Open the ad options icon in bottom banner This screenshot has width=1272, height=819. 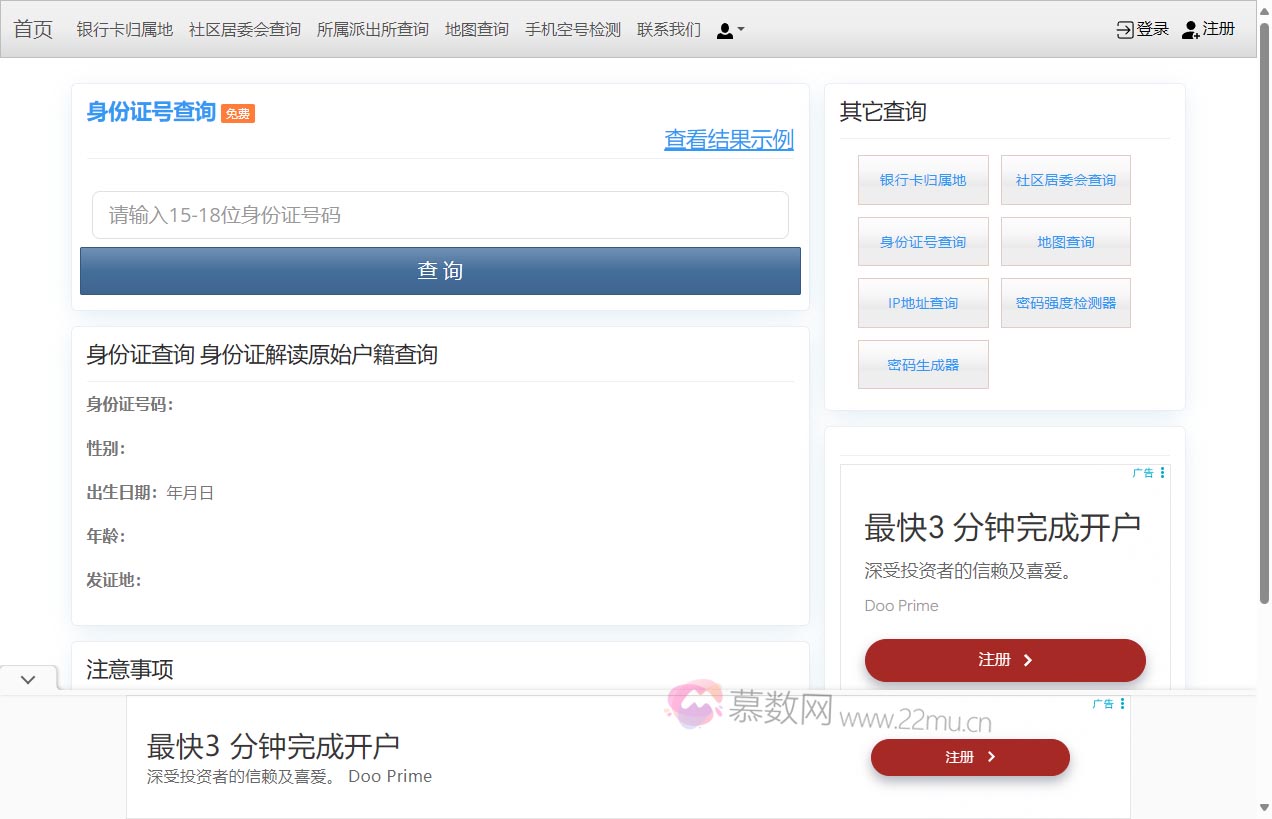1122,704
